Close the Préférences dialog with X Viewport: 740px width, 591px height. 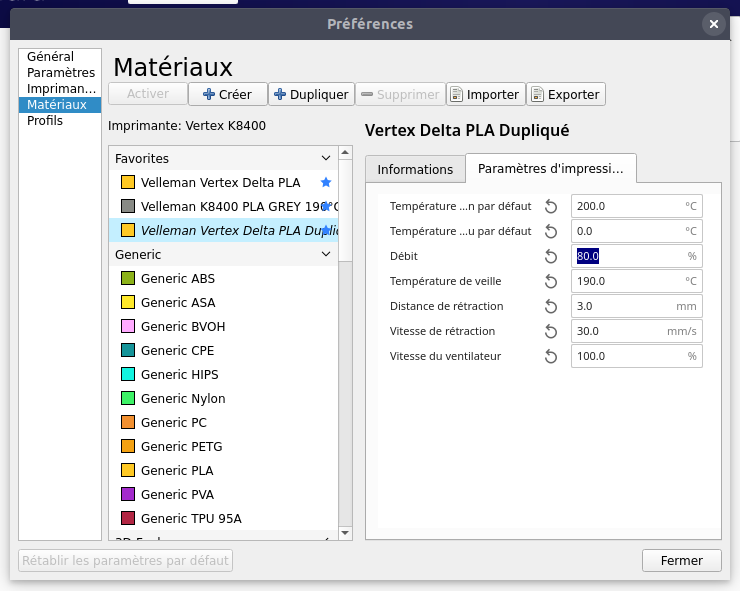click(x=714, y=24)
